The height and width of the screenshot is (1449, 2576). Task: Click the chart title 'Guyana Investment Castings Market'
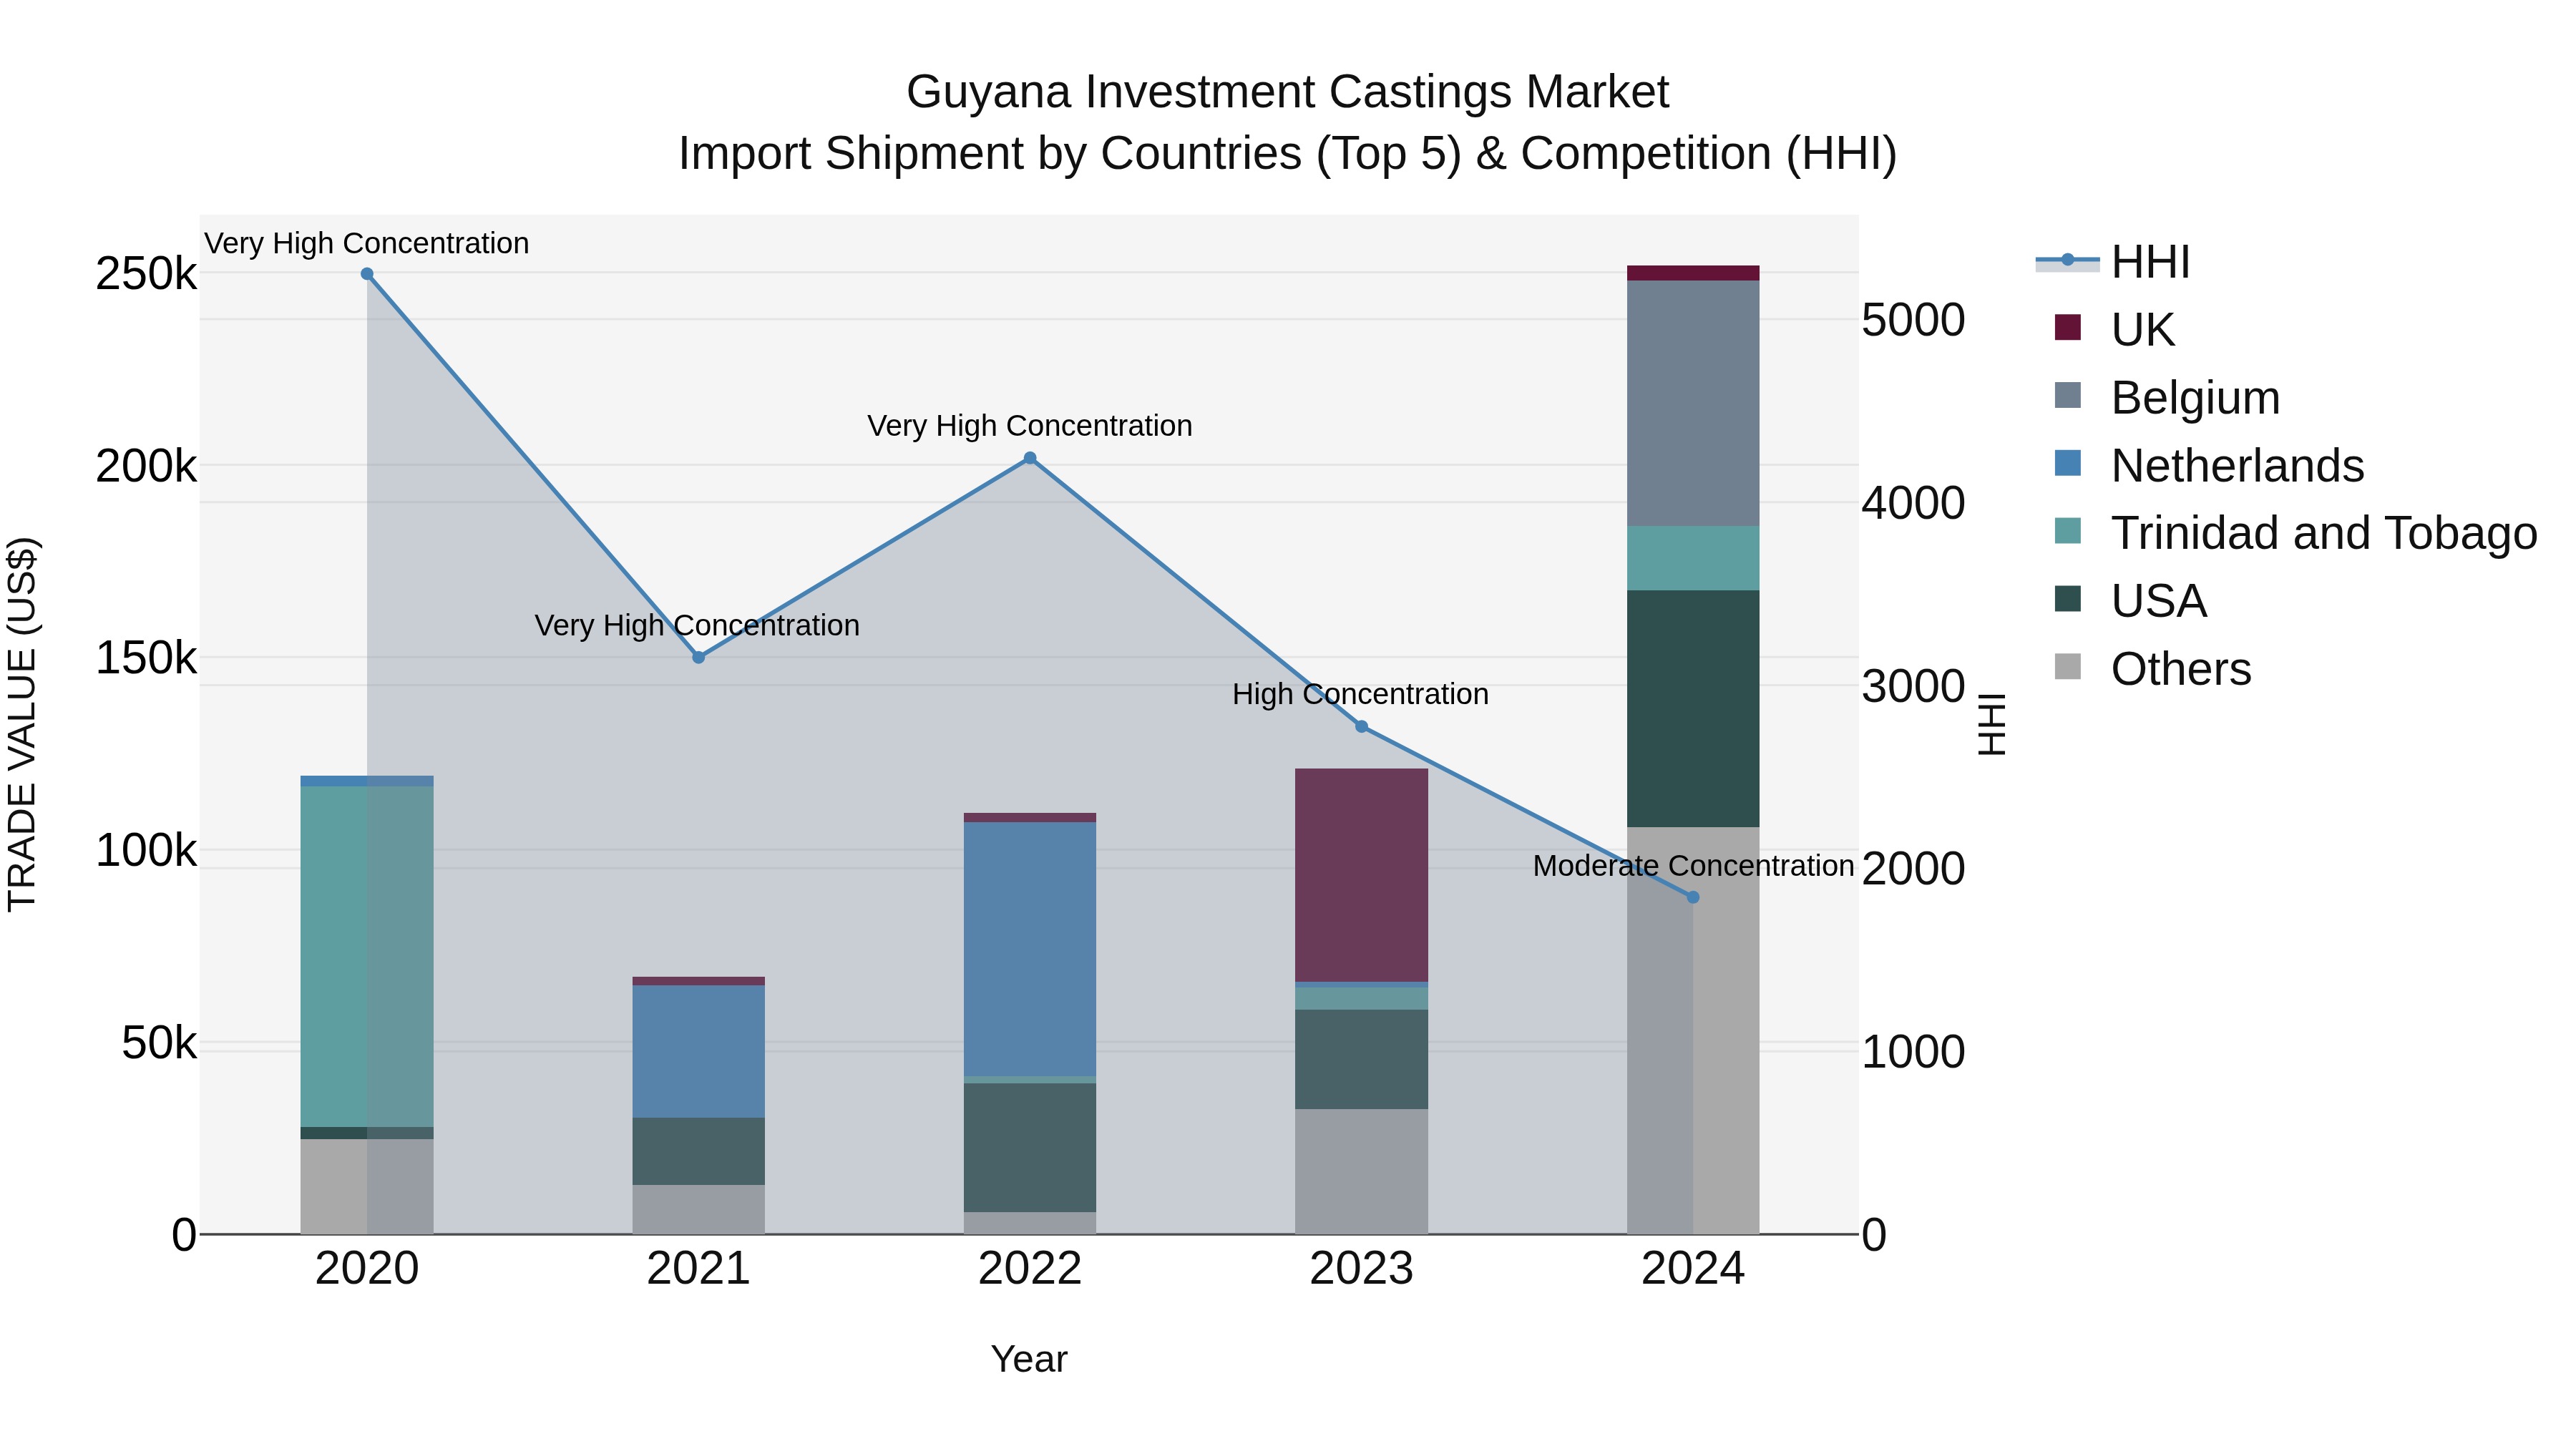pyautogui.click(x=1287, y=92)
